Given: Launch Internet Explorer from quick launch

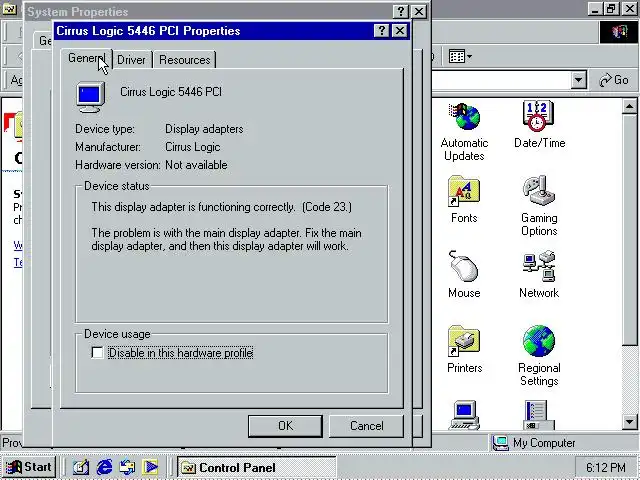Looking at the screenshot, I should click(x=104, y=467).
